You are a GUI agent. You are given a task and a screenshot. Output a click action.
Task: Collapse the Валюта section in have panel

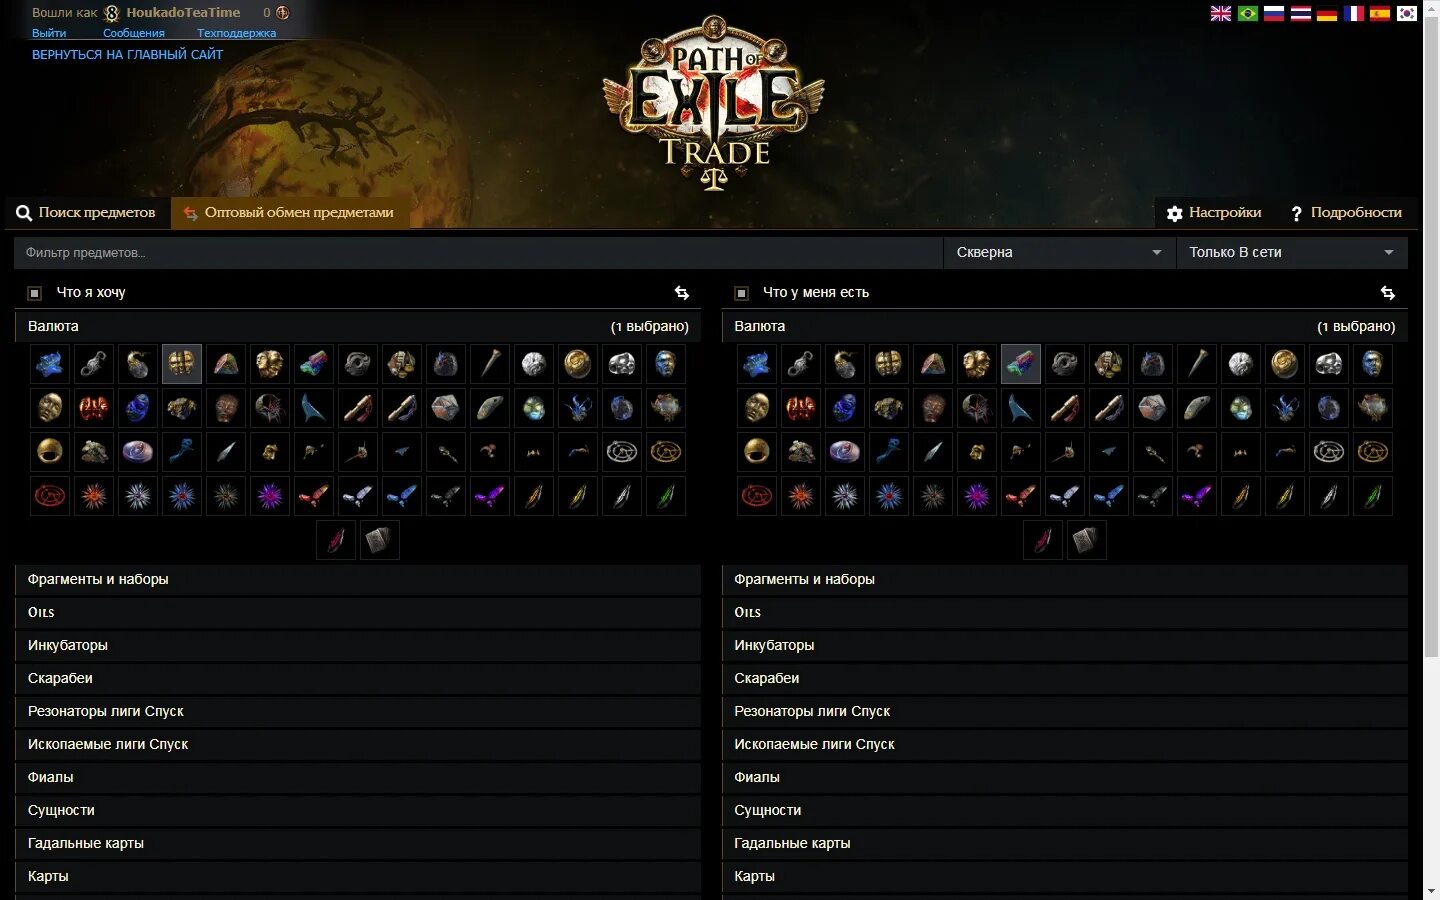(x=1065, y=326)
